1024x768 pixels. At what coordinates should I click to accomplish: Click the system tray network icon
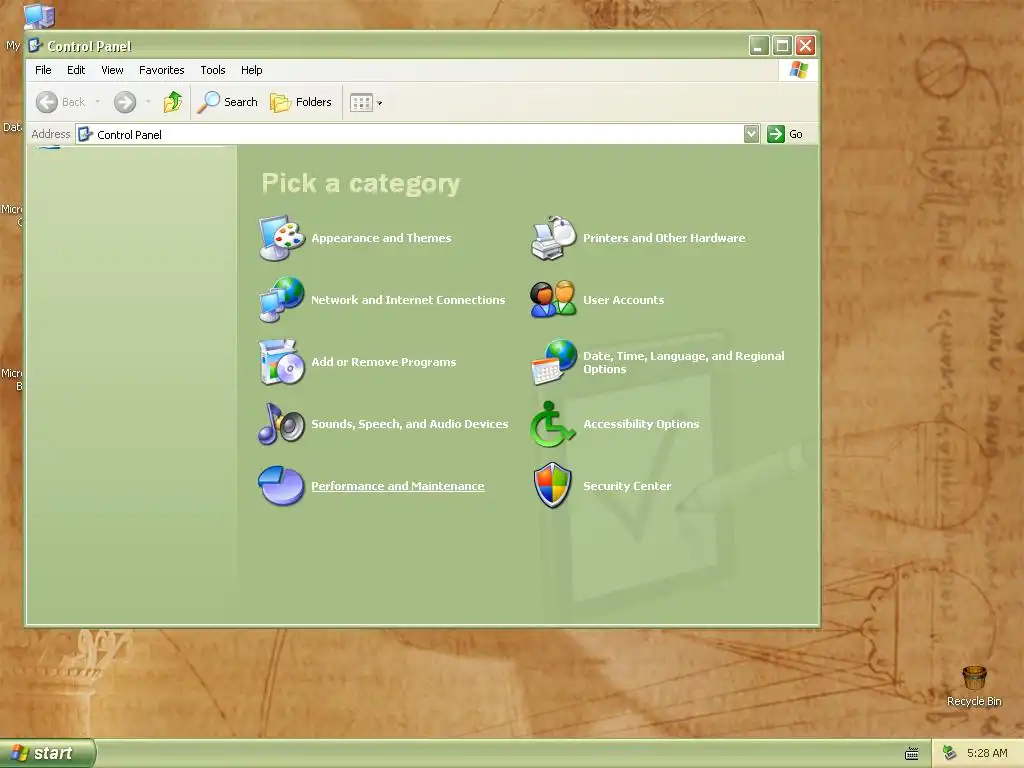(x=949, y=753)
